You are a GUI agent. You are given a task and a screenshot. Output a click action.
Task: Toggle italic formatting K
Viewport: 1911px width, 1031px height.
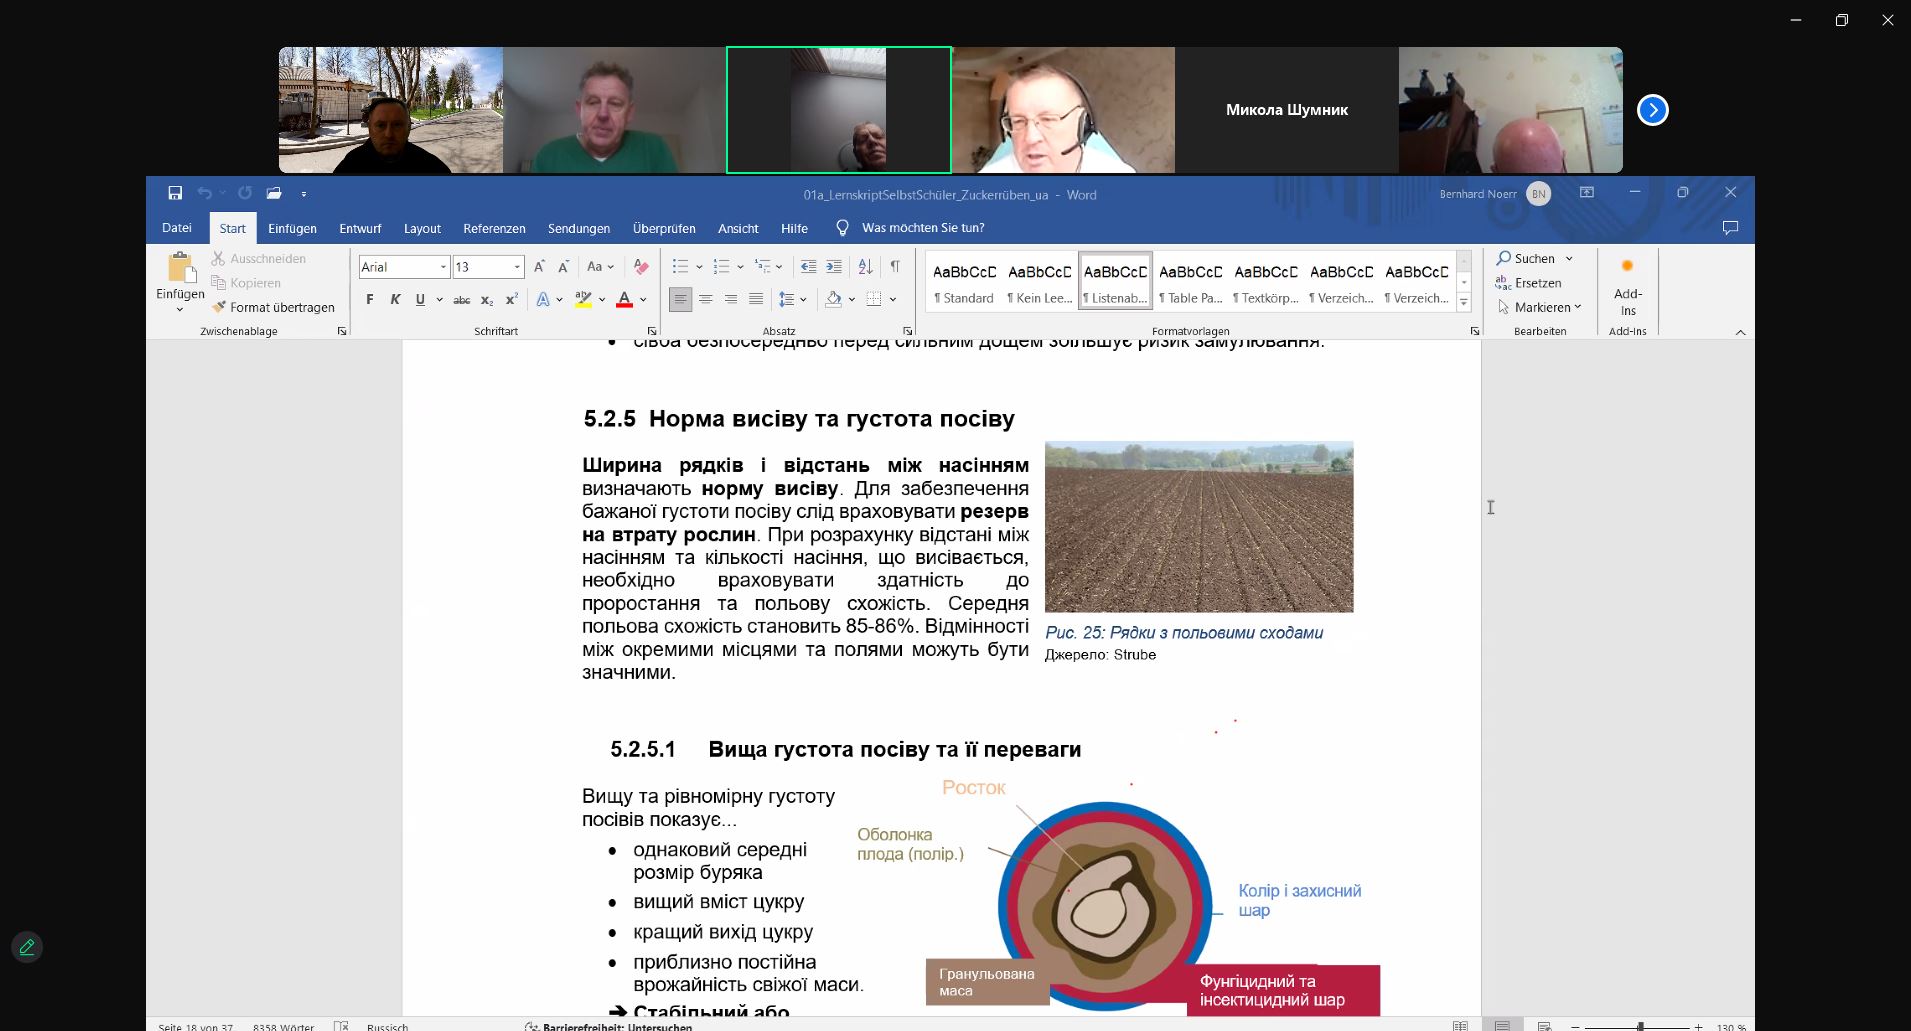coord(395,299)
